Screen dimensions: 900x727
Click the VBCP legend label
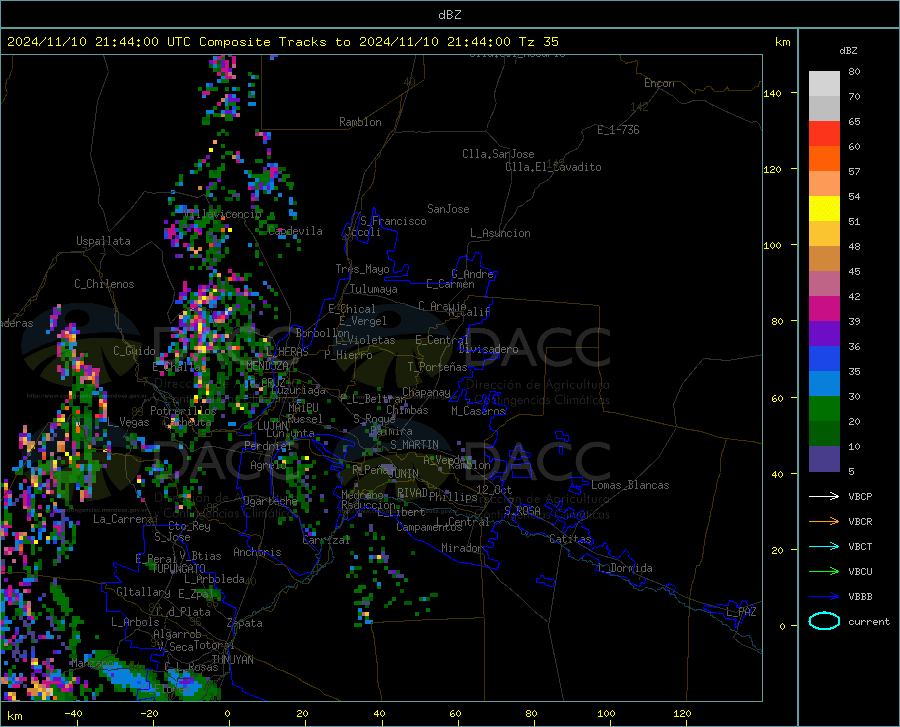(860, 496)
